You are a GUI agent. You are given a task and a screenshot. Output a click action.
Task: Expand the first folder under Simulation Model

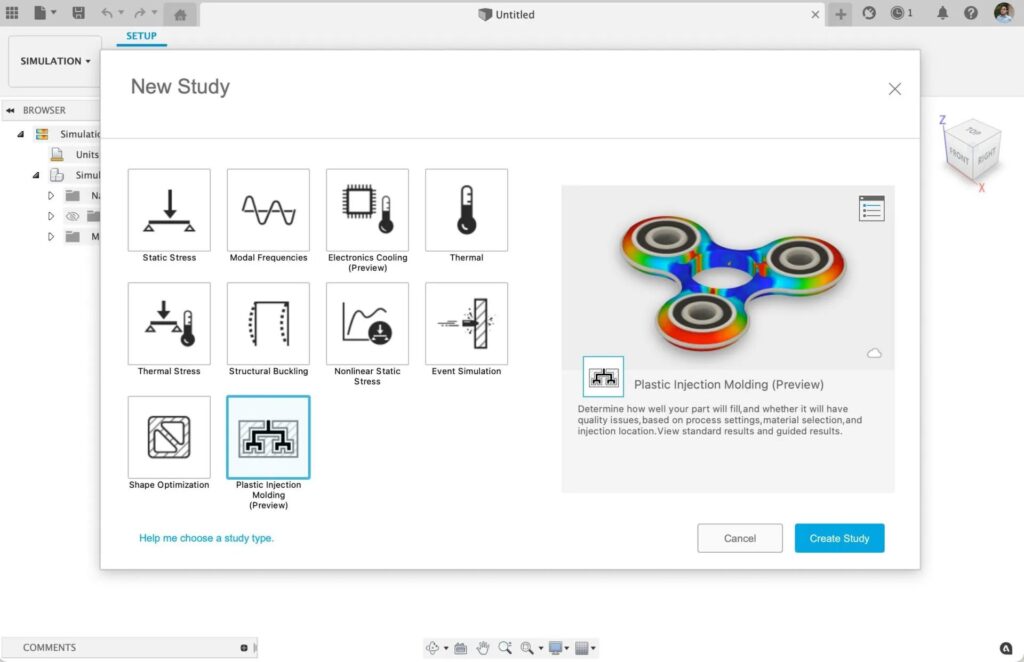pos(51,195)
